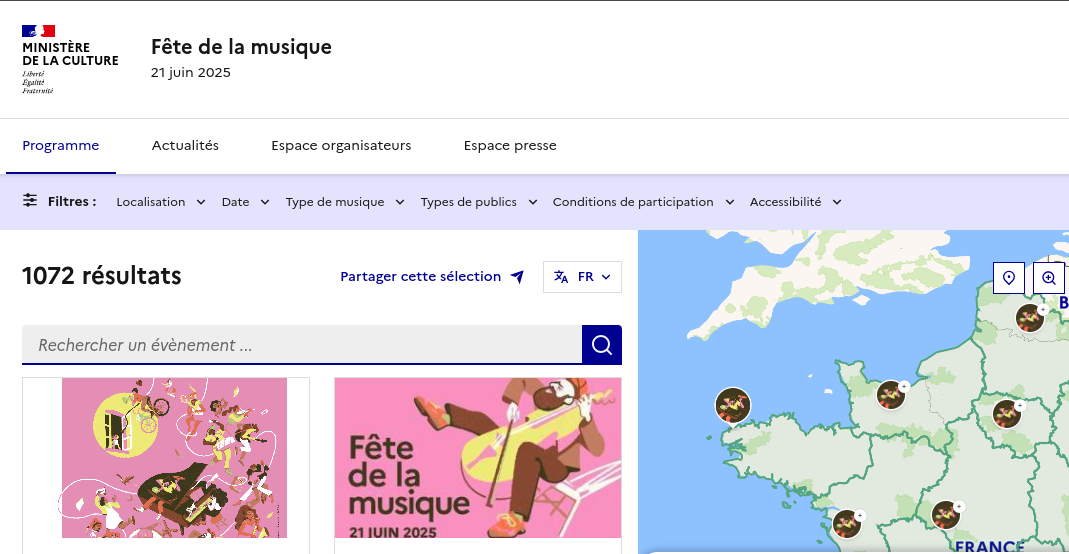Zoom in on the map
Image resolution: width=1069 pixels, height=554 pixels.
[x=1048, y=278]
